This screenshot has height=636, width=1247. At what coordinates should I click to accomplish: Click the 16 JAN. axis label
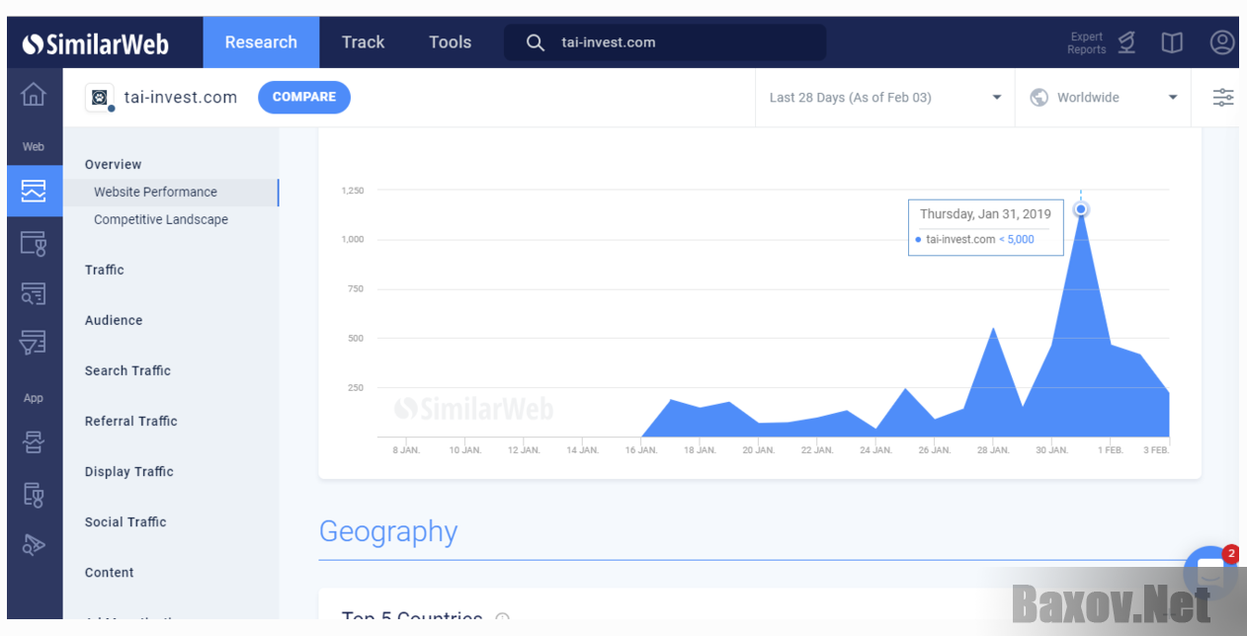[x=641, y=450]
